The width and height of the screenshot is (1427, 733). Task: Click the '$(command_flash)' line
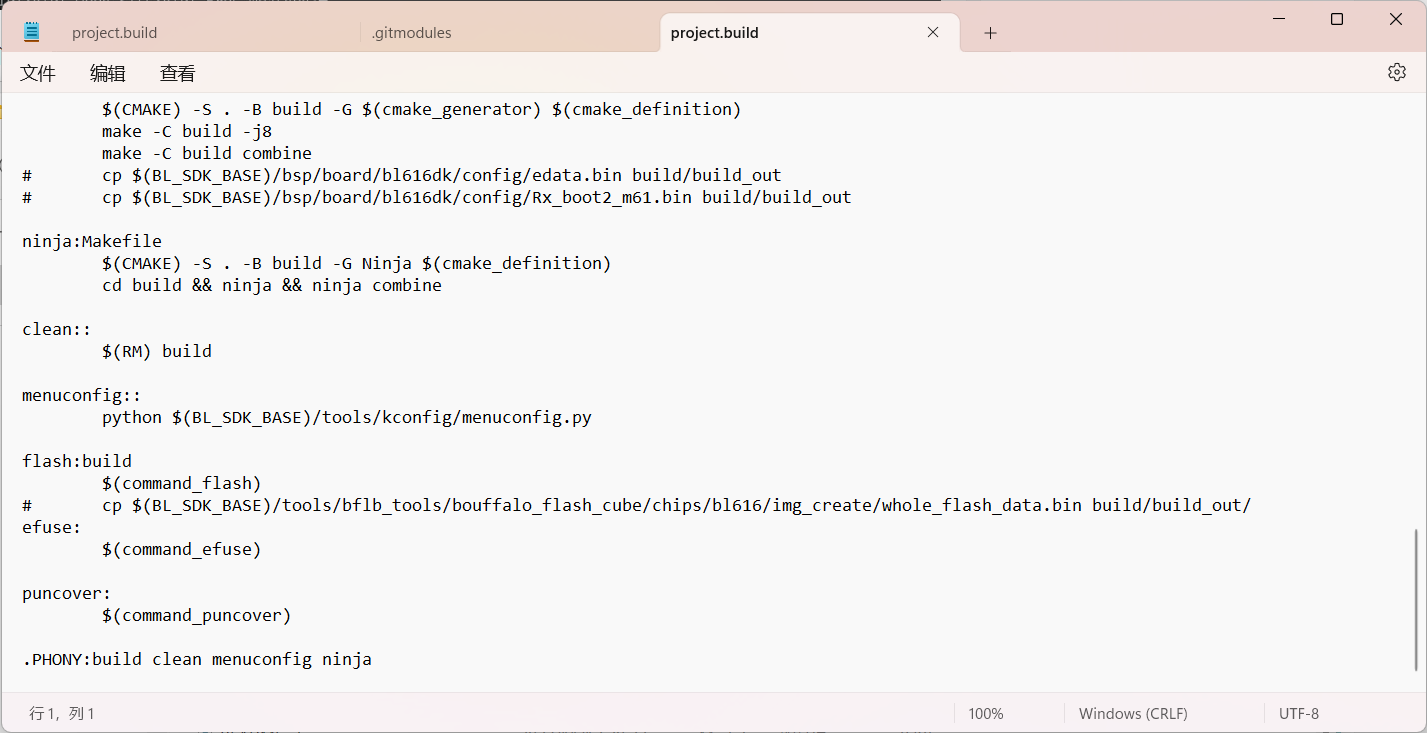pyautogui.click(x=182, y=483)
